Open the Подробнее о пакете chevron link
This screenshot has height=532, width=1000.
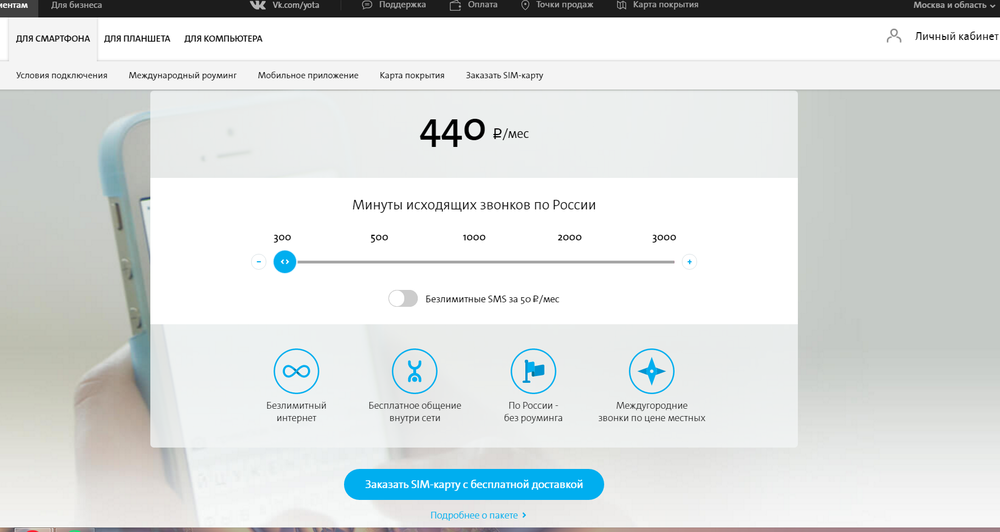(478, 515)
